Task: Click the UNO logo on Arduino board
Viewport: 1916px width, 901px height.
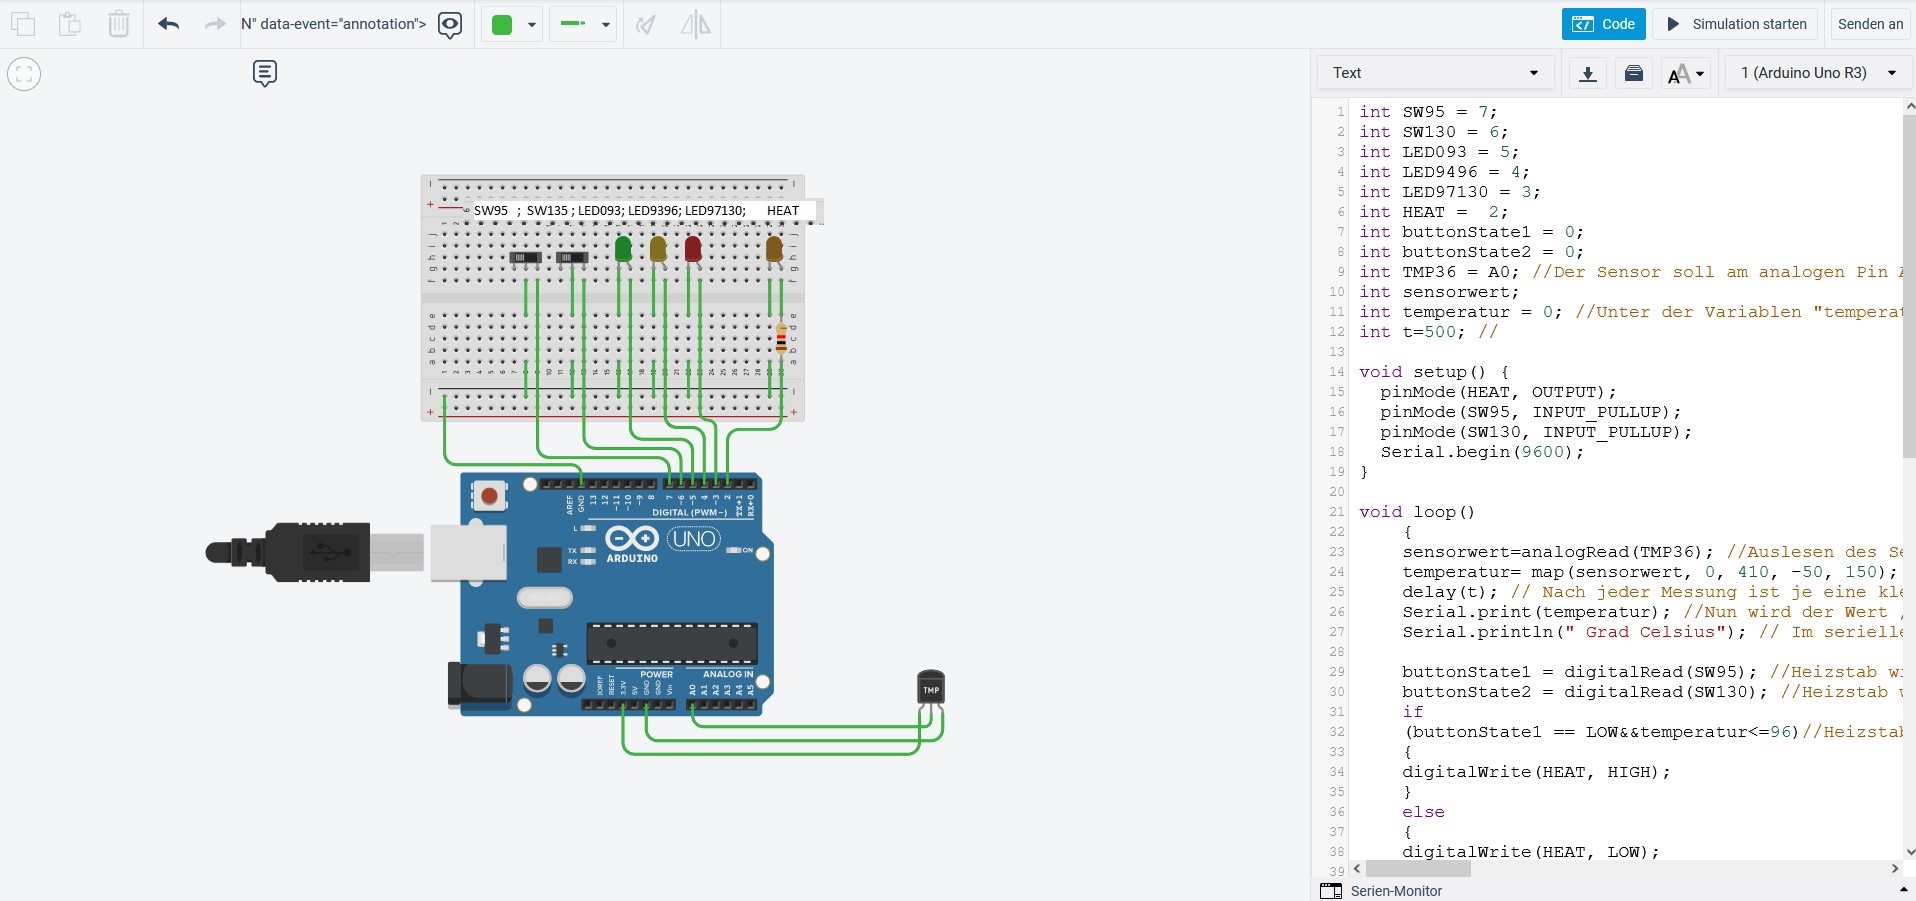Action: click(x=694, y=539)
